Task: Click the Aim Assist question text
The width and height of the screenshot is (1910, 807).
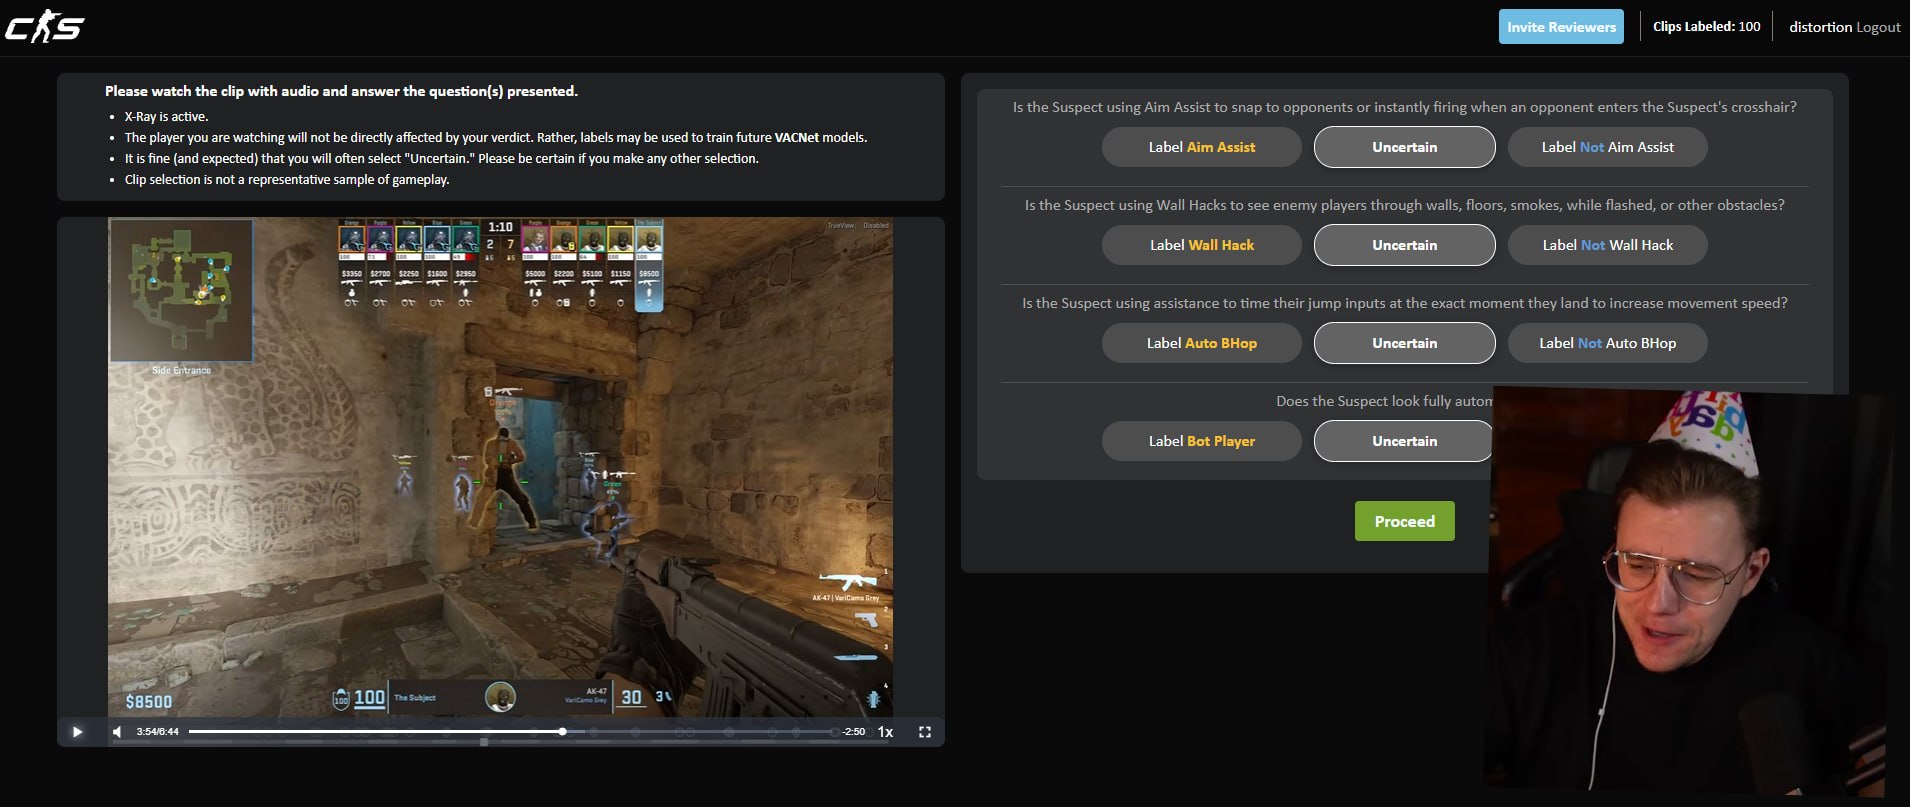Action: coord(1404,107)
